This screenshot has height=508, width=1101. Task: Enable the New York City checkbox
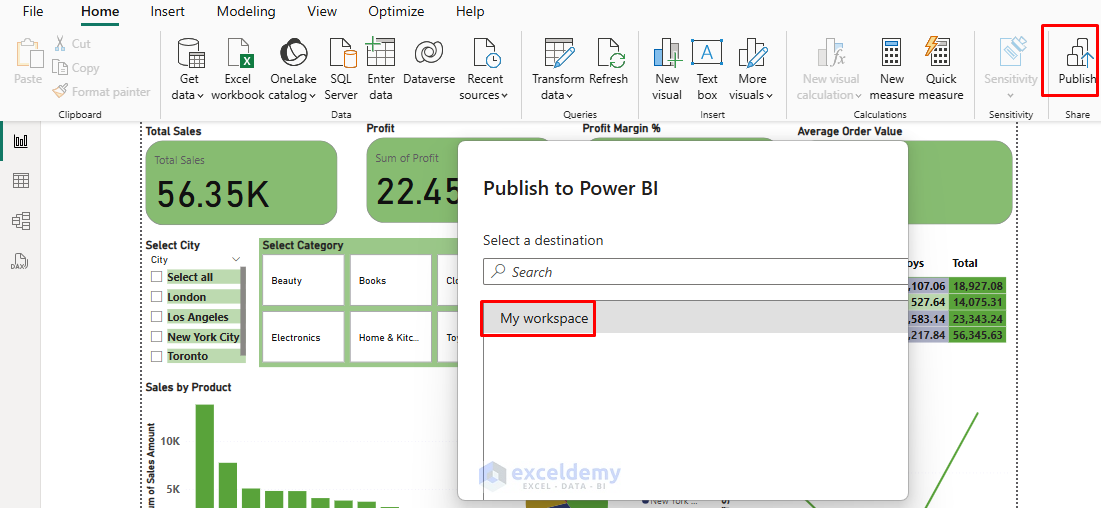pos(157,337)
